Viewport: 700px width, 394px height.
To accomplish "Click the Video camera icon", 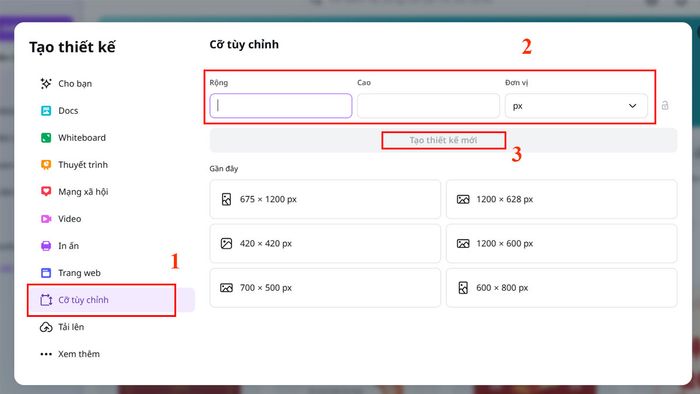I will click(46, 219).
